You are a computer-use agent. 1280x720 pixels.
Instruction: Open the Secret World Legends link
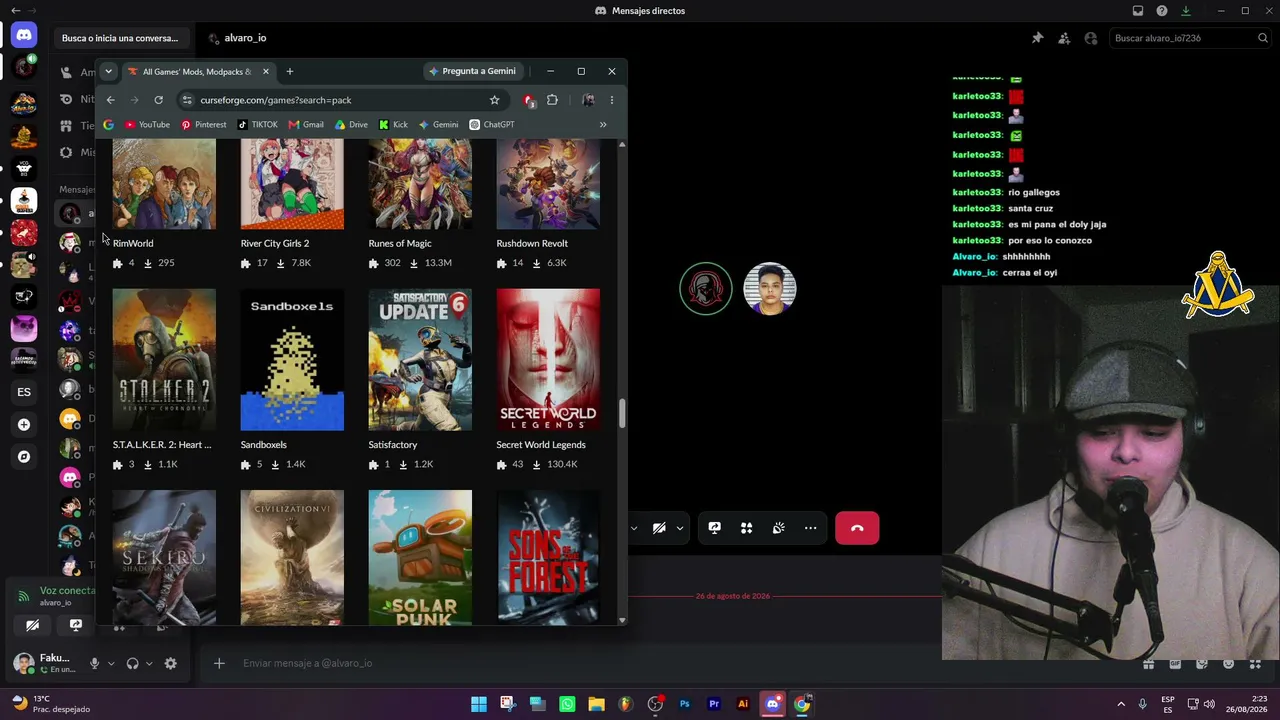click(x=541, y=445)
